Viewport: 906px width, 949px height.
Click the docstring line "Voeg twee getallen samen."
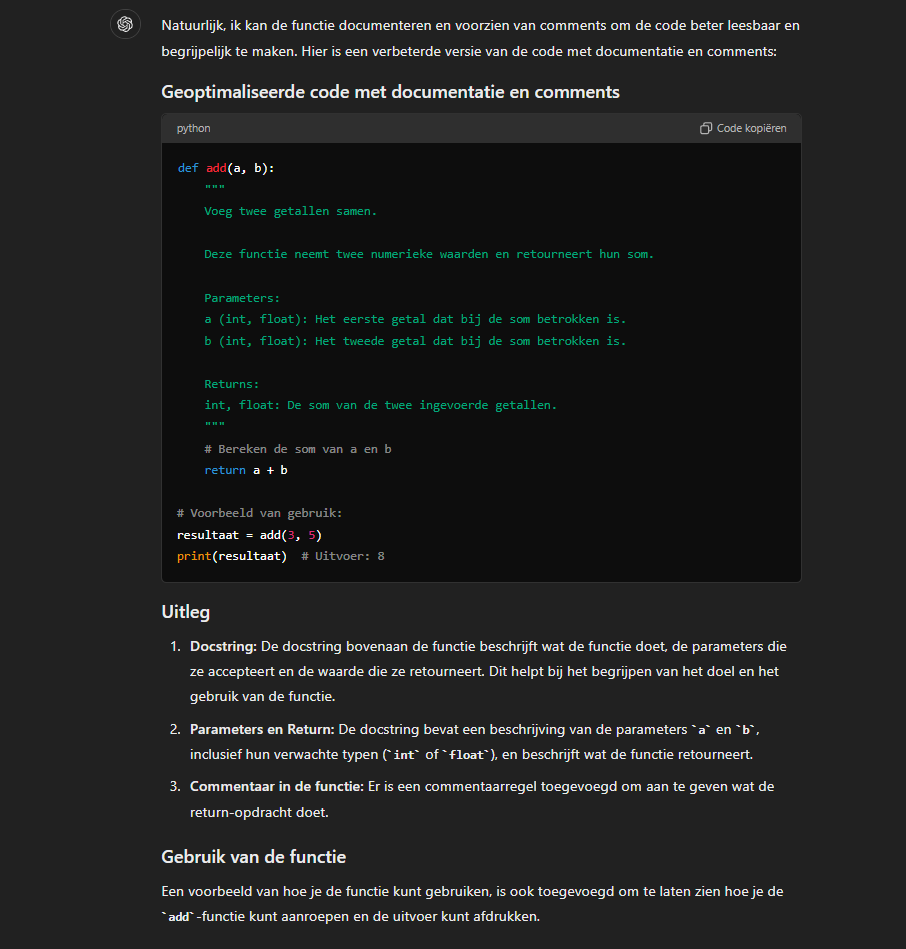click(x=290, y=211)
